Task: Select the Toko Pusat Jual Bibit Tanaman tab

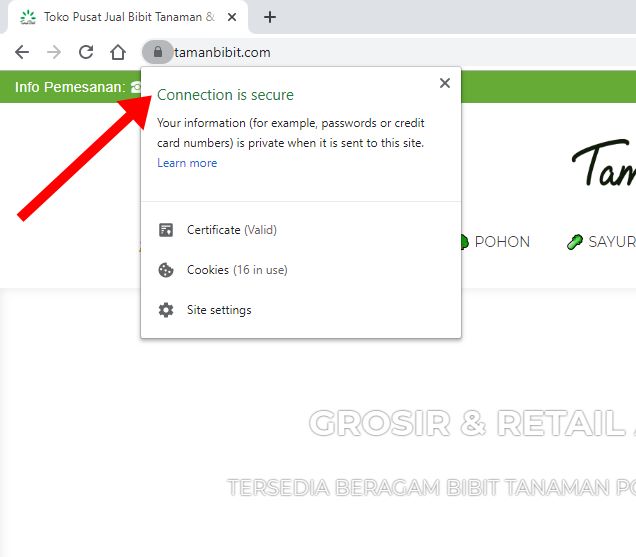Action: coord(128,17)
